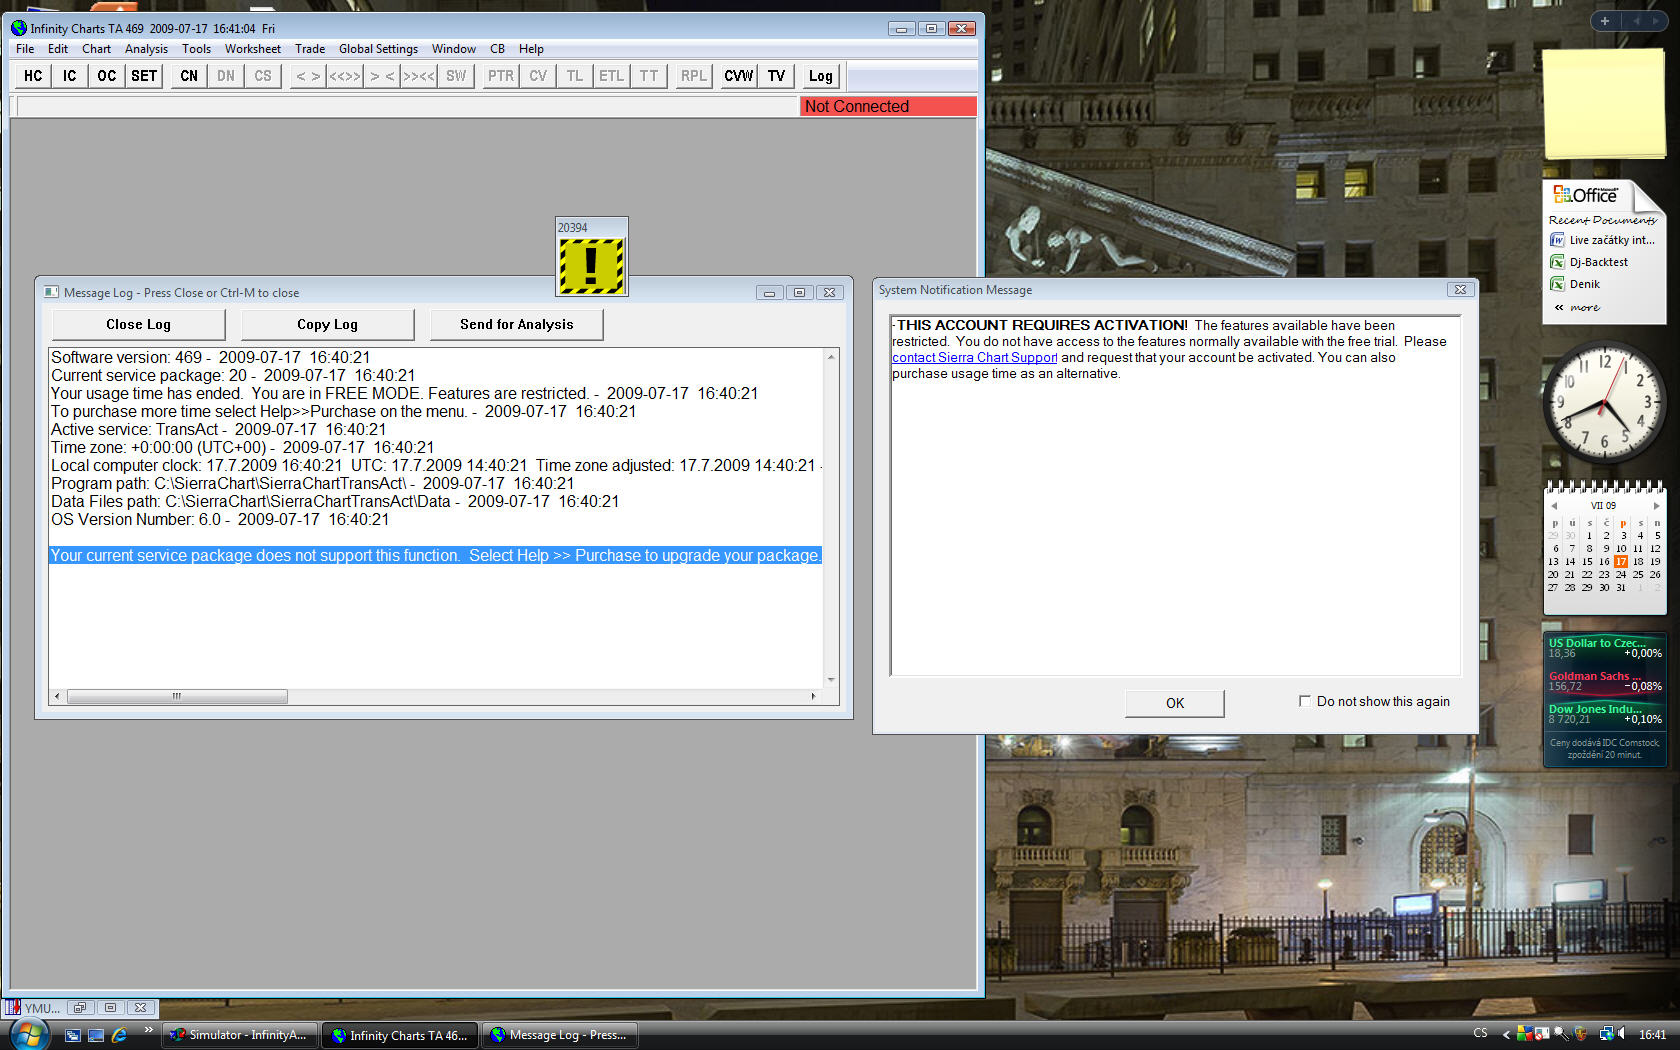Click the Message Log scroll-right arrow
This screenshot has height=1050, width=1680.
coord(813,696)
